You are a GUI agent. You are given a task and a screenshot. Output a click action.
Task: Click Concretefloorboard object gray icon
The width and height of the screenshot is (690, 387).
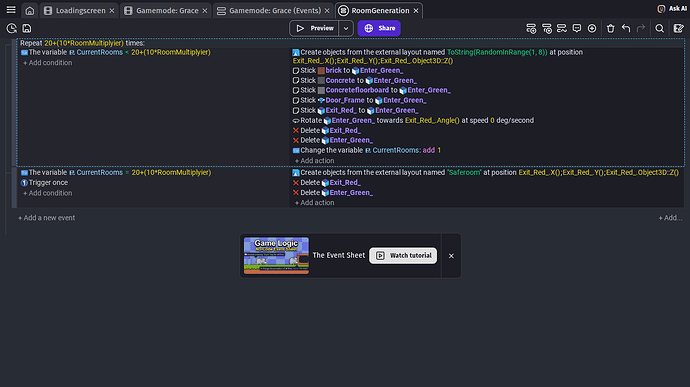(x=321, y=90)
